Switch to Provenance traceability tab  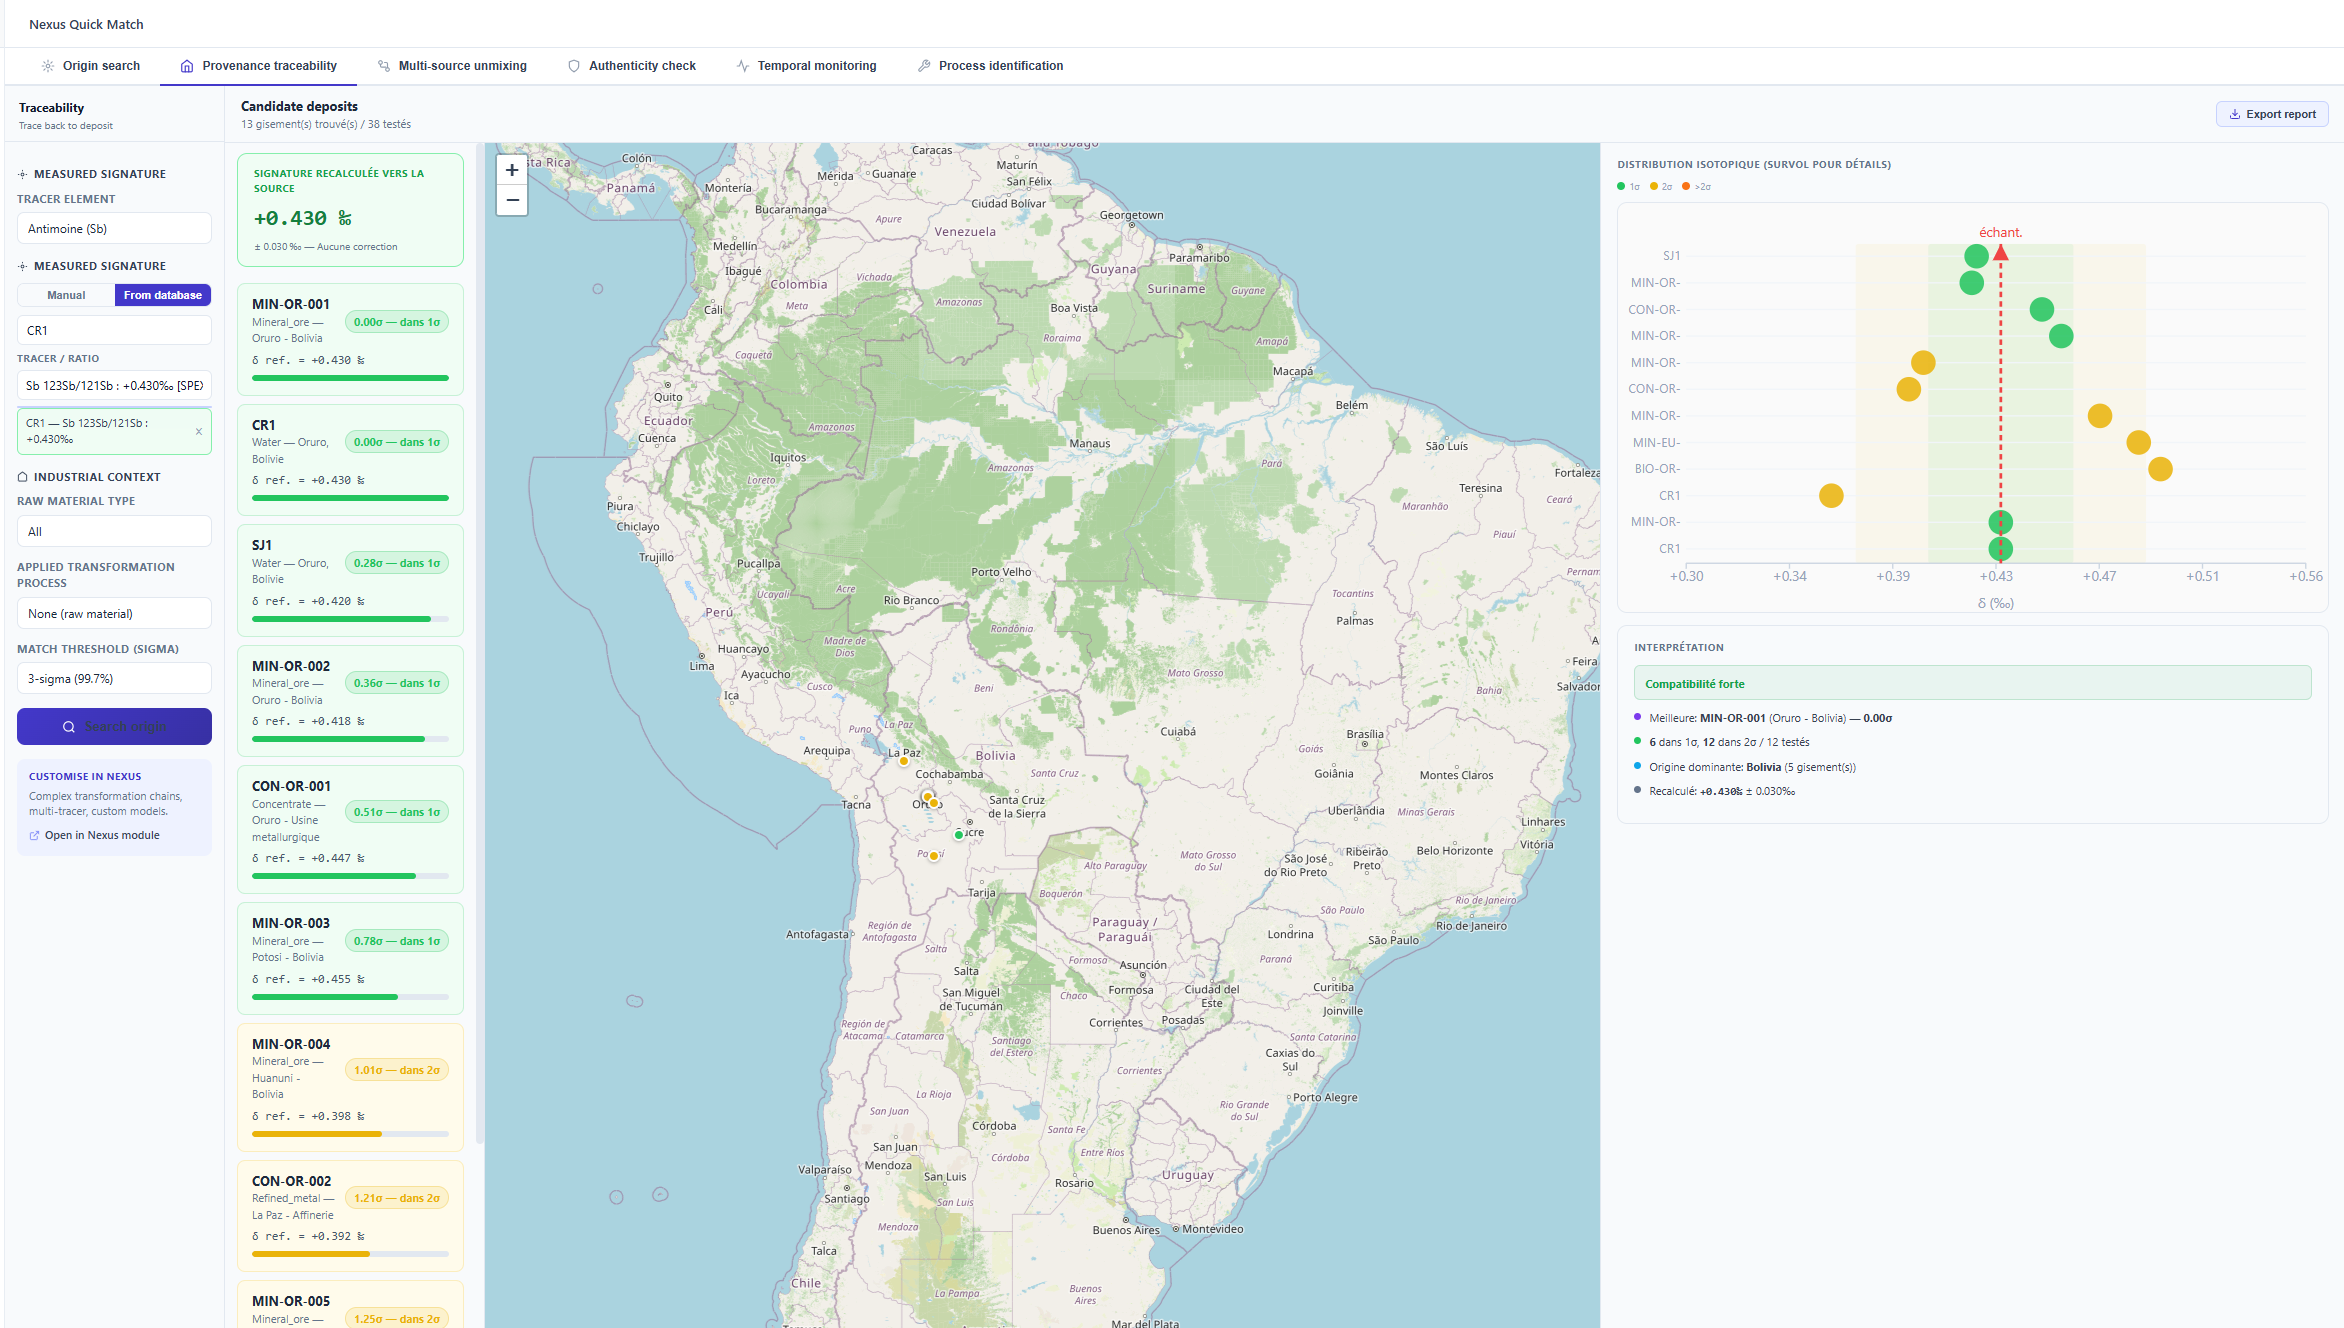[x=258, y=66]
